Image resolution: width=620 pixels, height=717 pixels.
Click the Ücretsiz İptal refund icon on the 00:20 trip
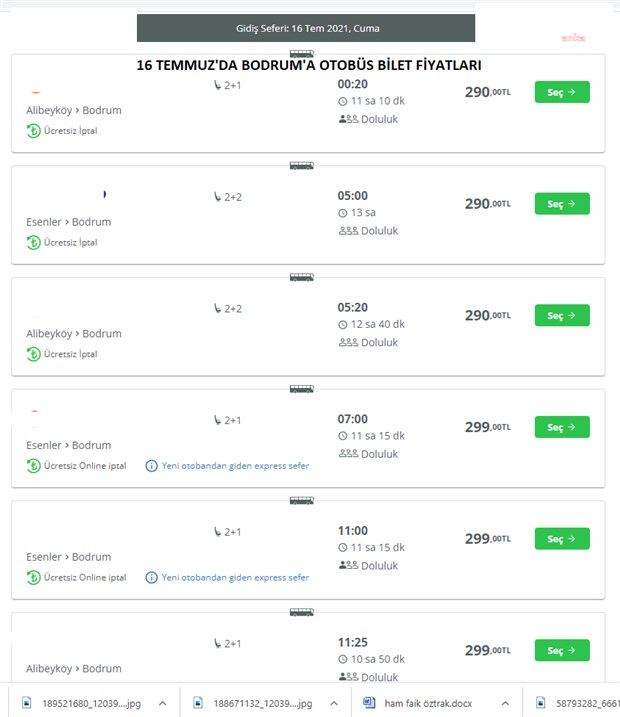tap(33, 131)
